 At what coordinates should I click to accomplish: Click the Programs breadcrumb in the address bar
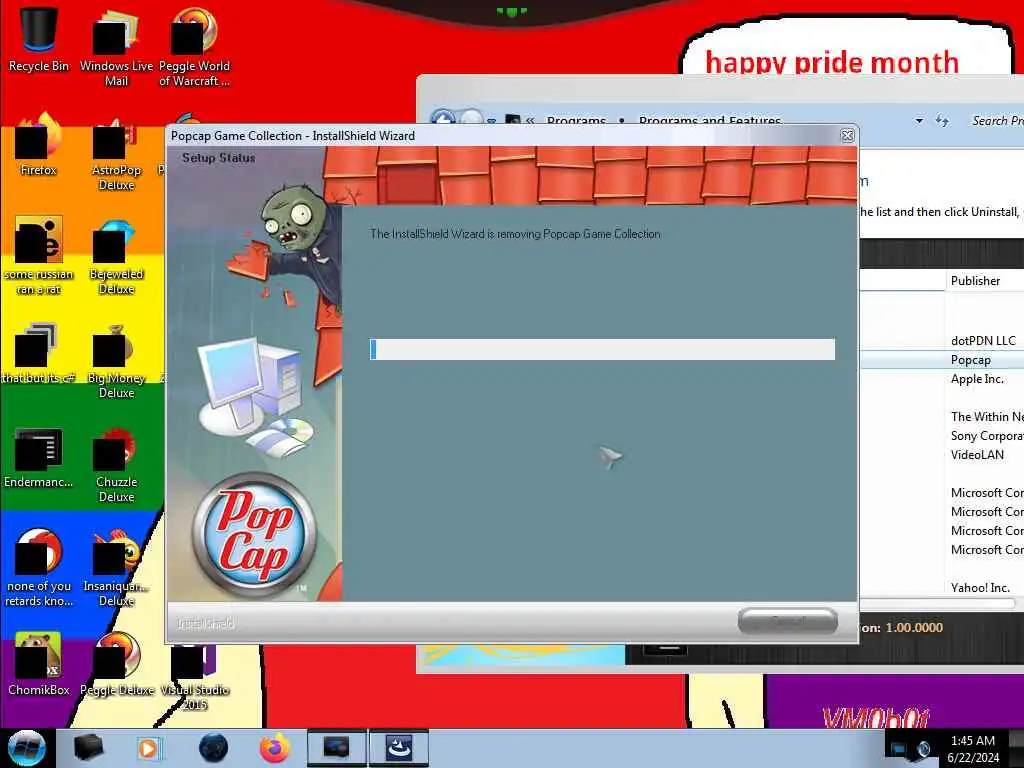[x=576, y=121]
